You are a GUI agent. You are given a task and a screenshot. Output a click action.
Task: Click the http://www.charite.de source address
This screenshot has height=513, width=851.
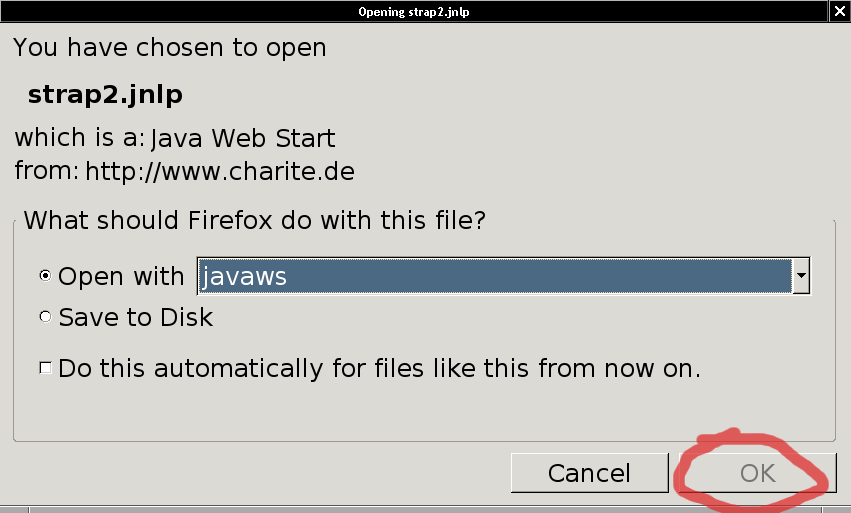tap(220, 171)
